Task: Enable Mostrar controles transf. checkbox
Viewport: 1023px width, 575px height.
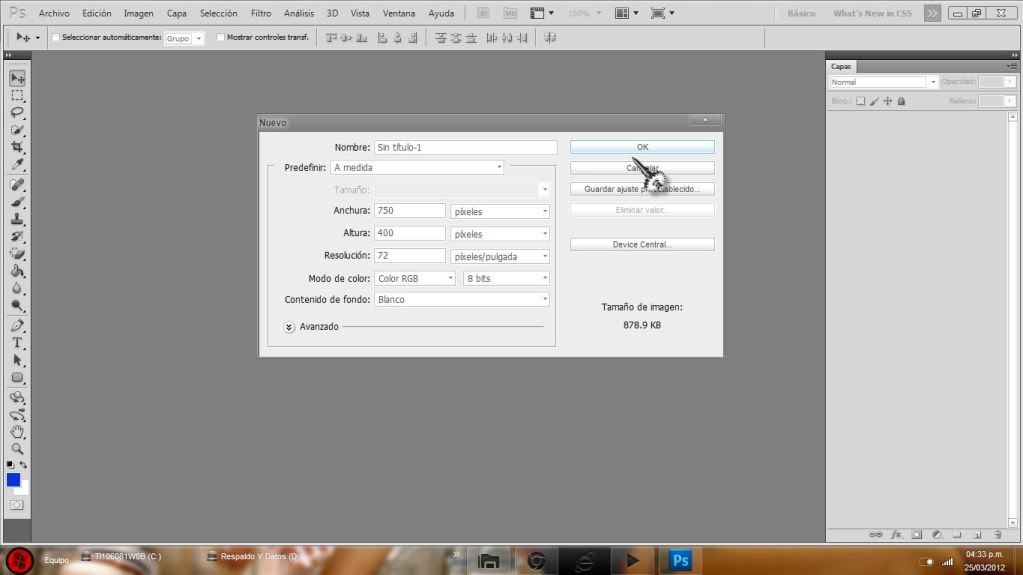Action: (x=221, y=37)
